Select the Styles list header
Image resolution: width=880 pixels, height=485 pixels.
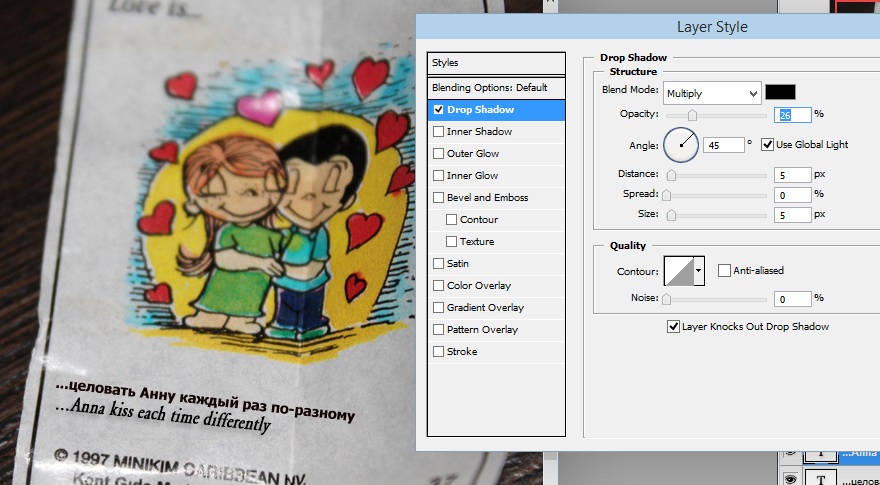click(496, 63)
